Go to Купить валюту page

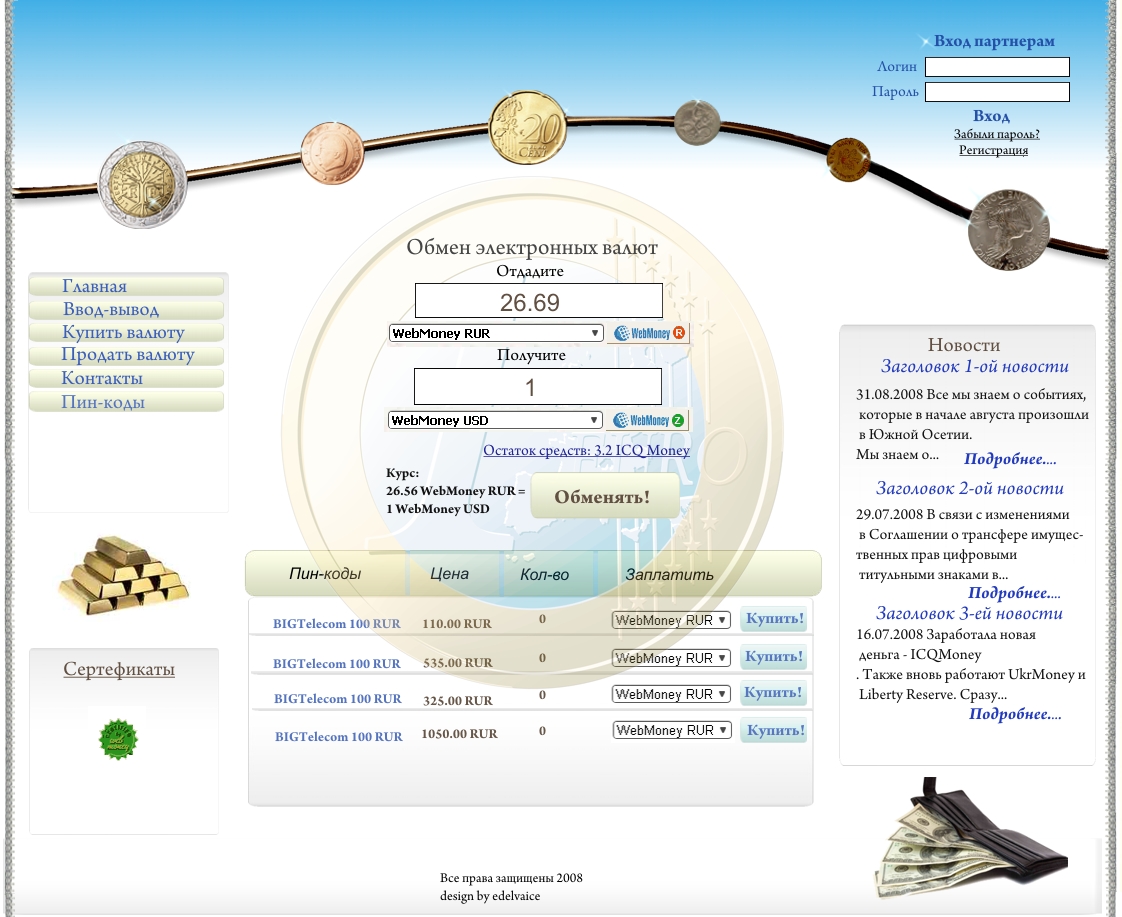[x=126, y=333]
